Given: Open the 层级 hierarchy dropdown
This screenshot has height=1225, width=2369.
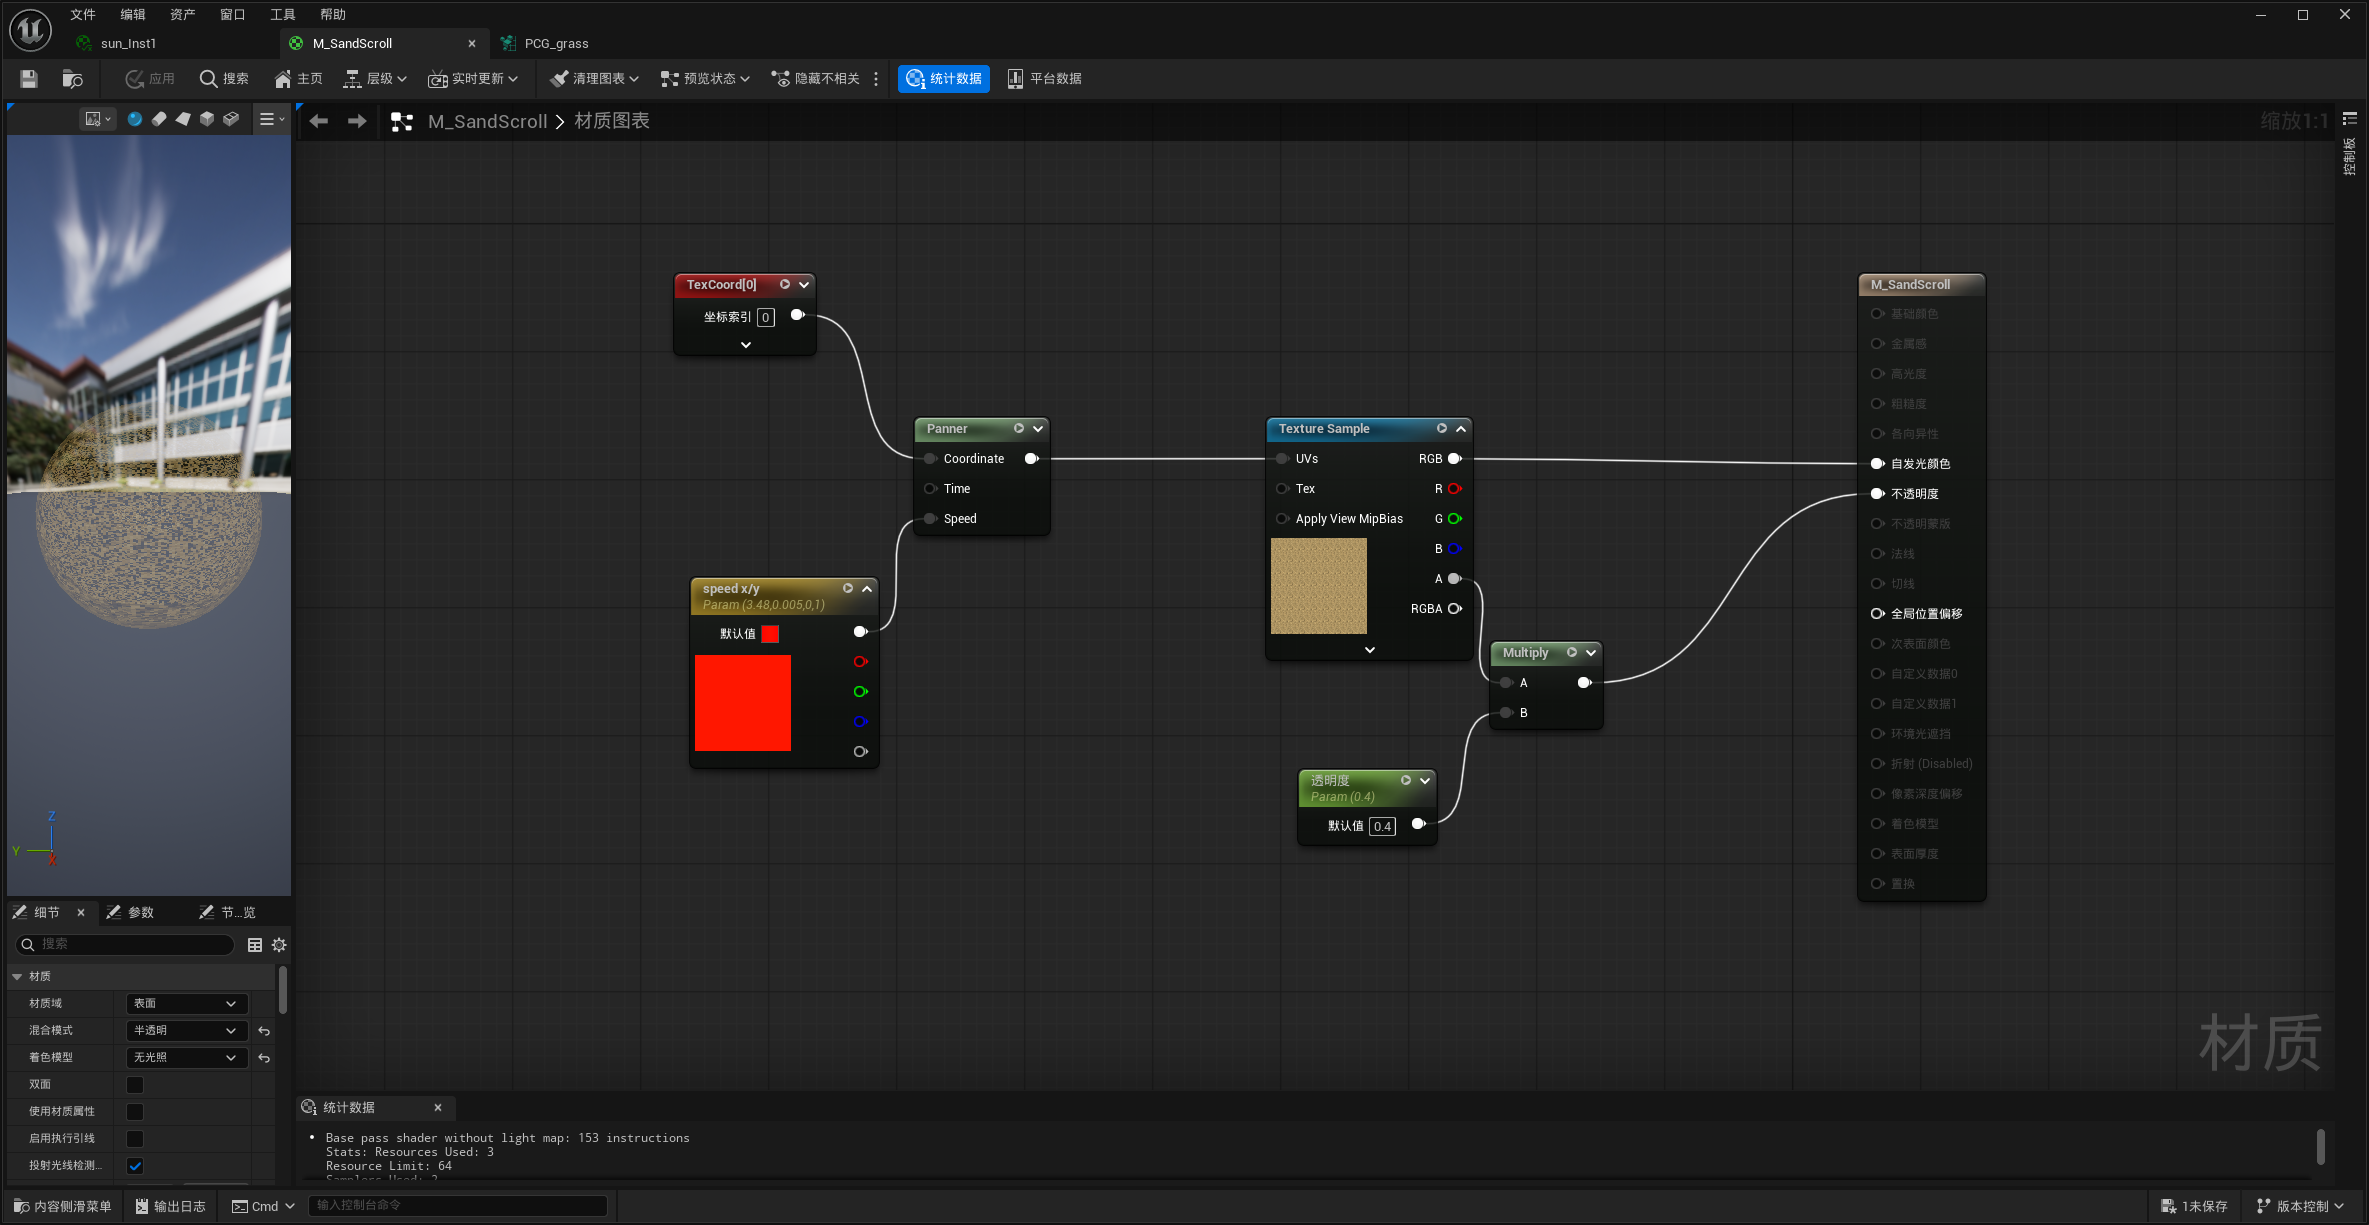Looking at the screenshot, I should 375,79.
